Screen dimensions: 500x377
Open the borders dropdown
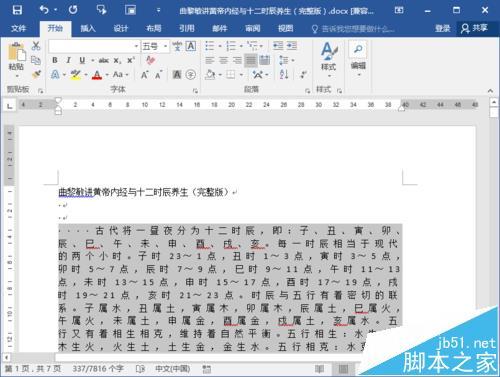coord(241,75)
